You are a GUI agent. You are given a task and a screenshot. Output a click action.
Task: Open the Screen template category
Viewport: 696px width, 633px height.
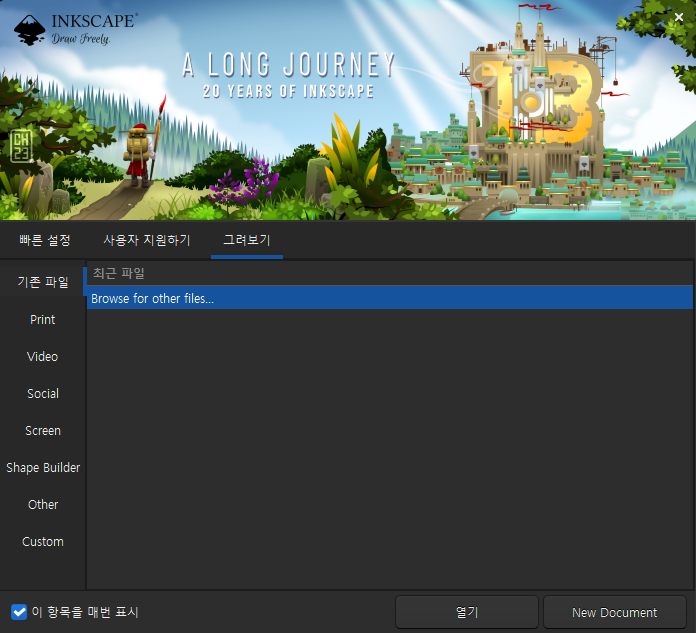43,431
